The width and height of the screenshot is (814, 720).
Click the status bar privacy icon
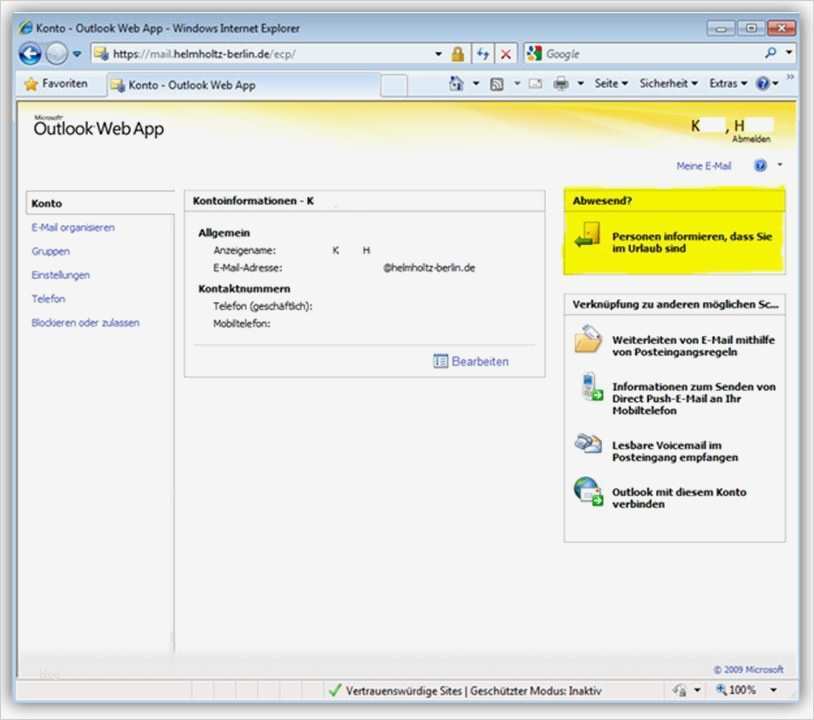coord(679,690)
